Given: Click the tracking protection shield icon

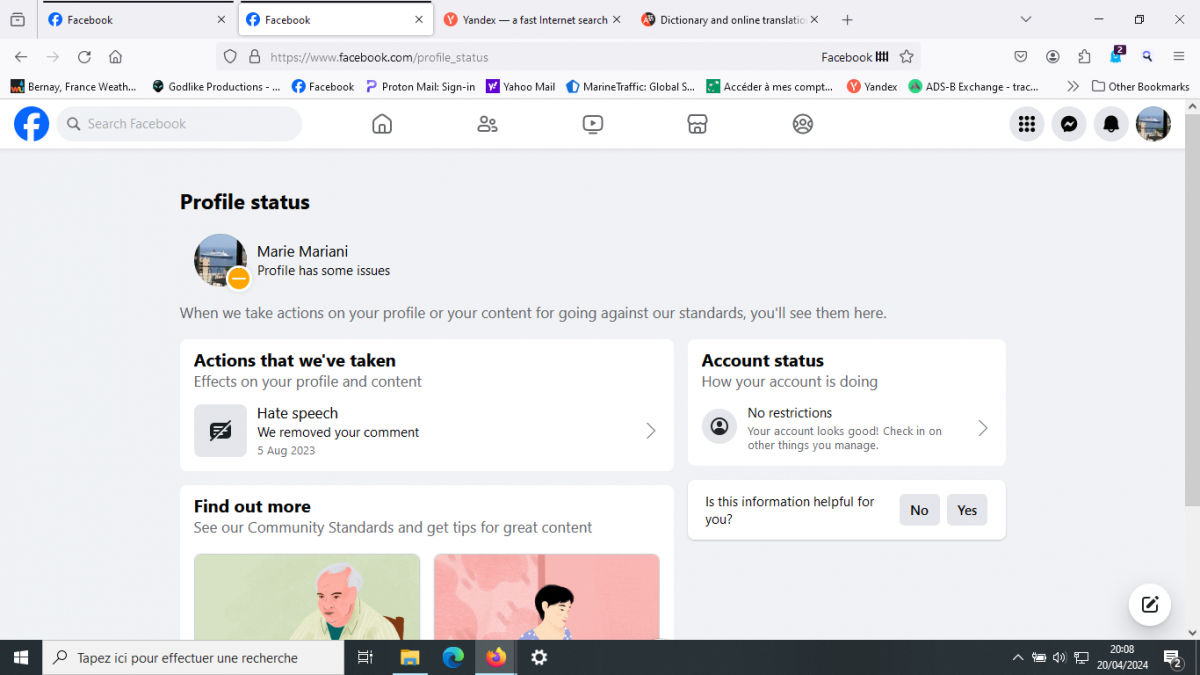Looking at the screenshot, I should 230,57.
